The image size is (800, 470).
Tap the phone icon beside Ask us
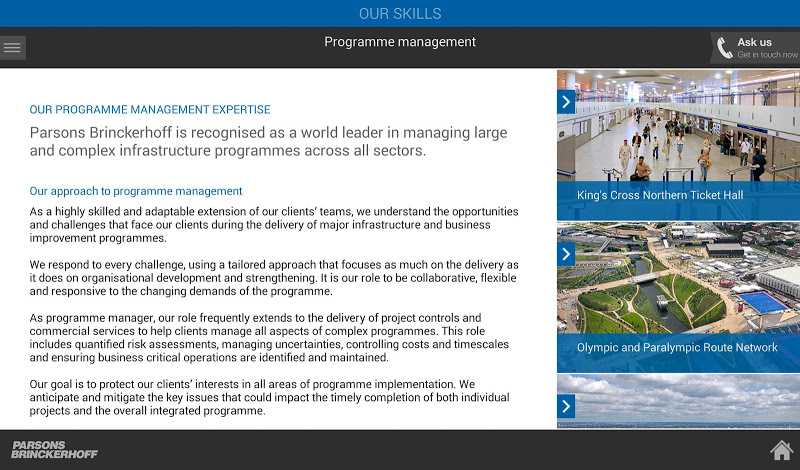[724, 48]
